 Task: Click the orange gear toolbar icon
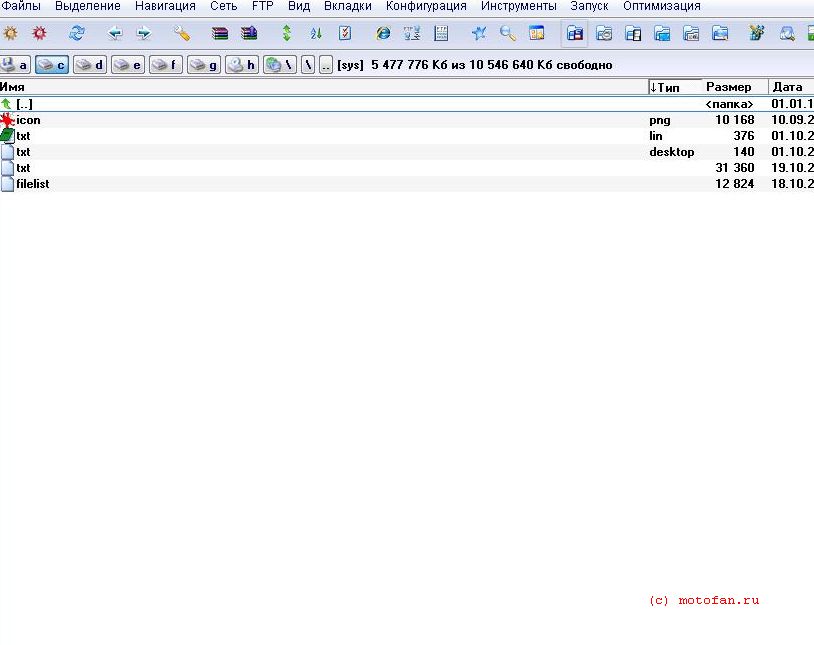coord(10,34)
